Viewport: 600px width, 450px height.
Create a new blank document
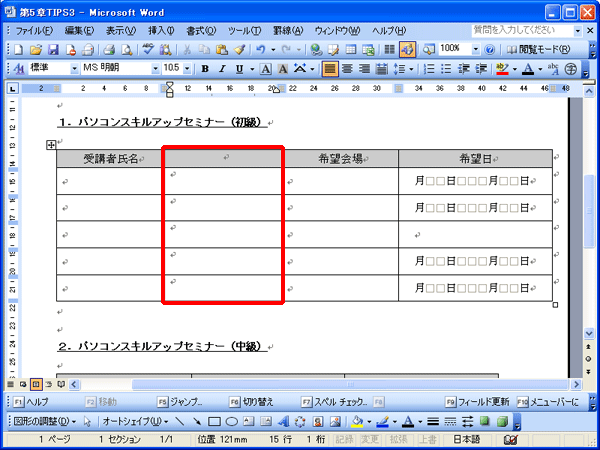pos(18,49)
